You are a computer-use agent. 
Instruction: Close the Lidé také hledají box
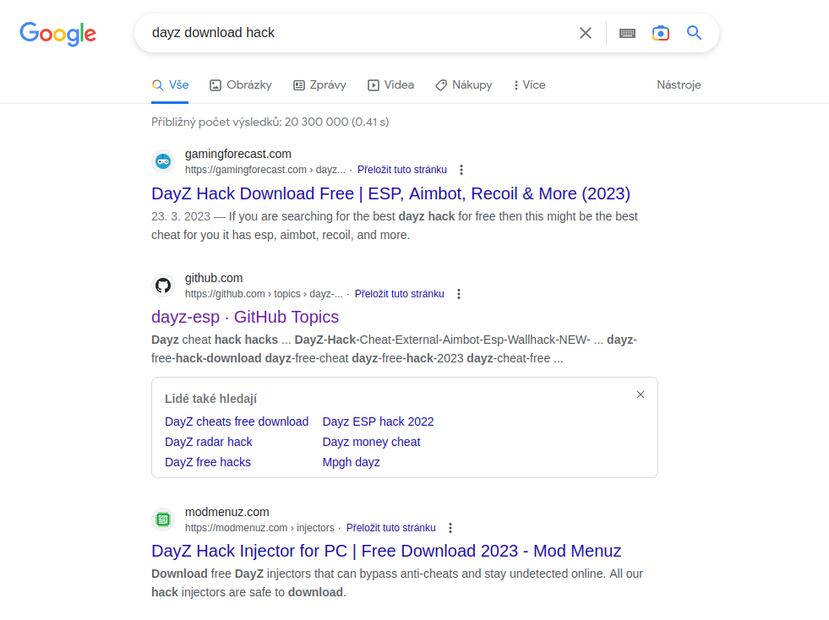[x=640, y=395]
